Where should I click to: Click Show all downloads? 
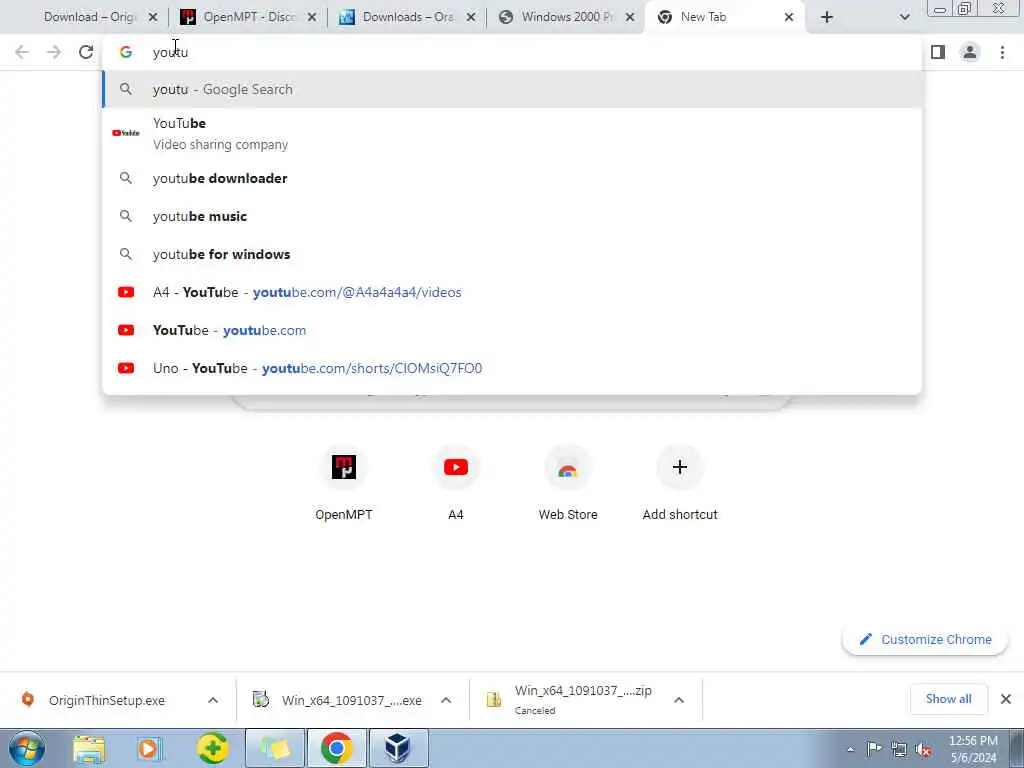click(x=948, y=699)
